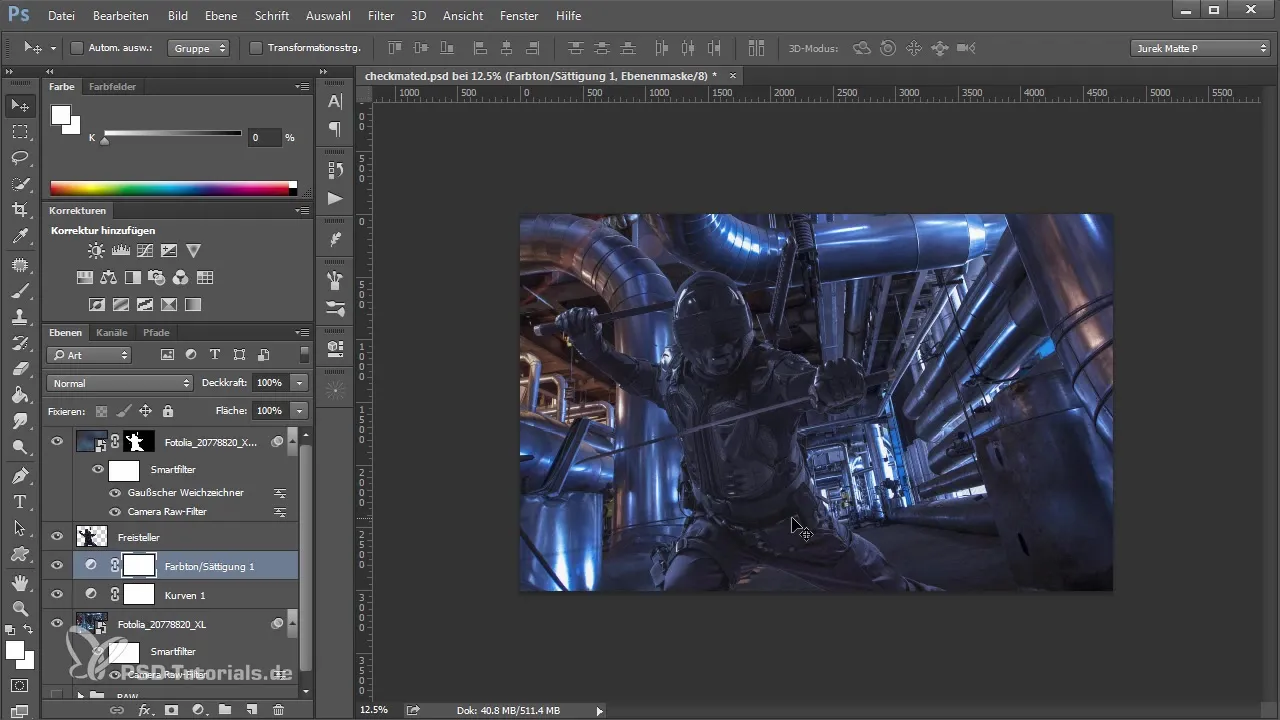The width and height of the screenshot is (1280, 720).
Task: Open the Filter menu
Action: pos(380,16)
